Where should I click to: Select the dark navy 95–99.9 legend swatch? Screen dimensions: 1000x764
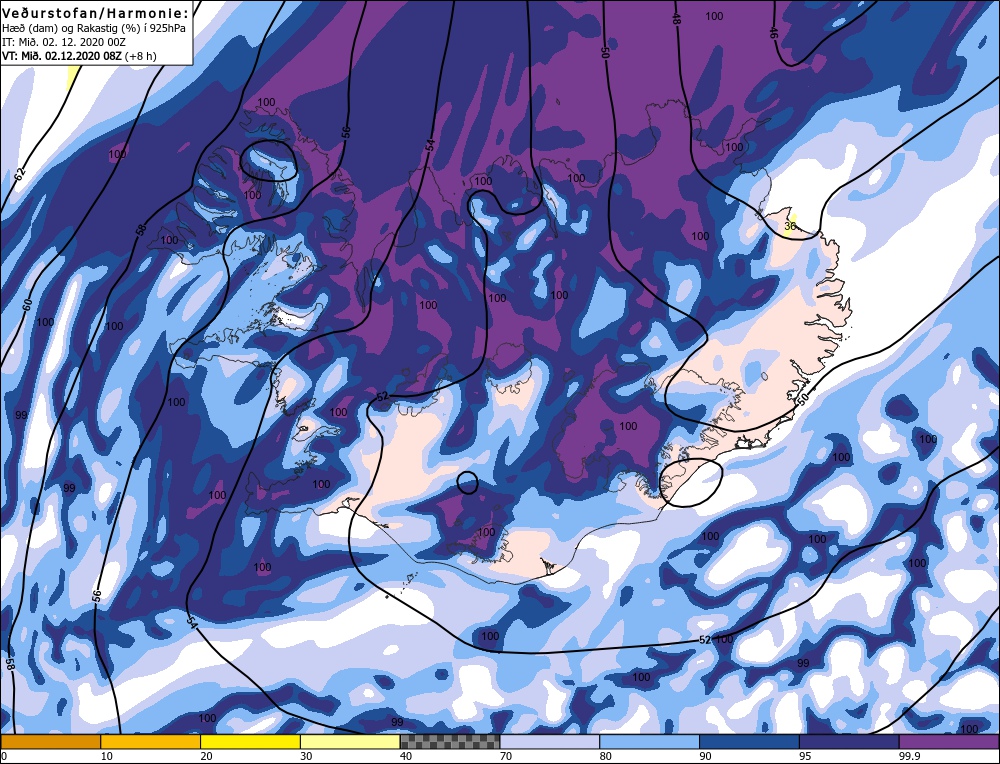click(849, 741)
